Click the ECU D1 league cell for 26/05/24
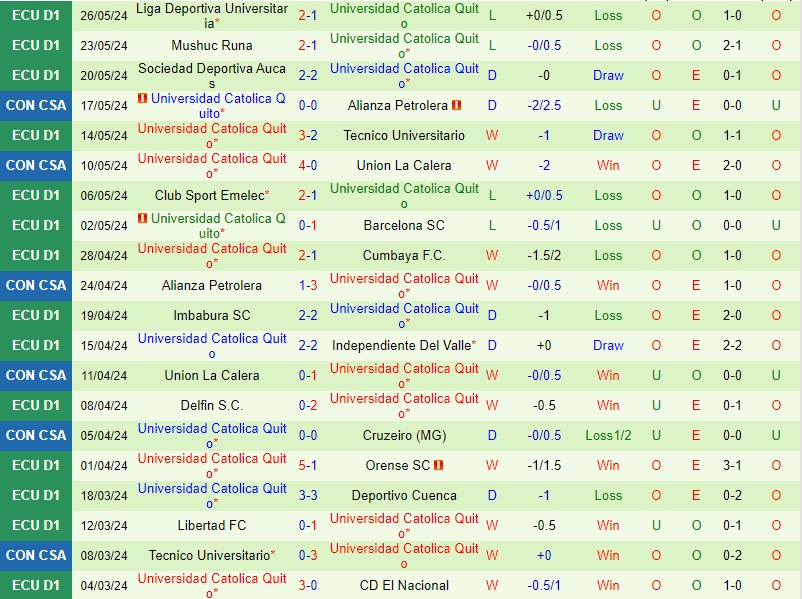Screen dimensions: 802x599 36,16
